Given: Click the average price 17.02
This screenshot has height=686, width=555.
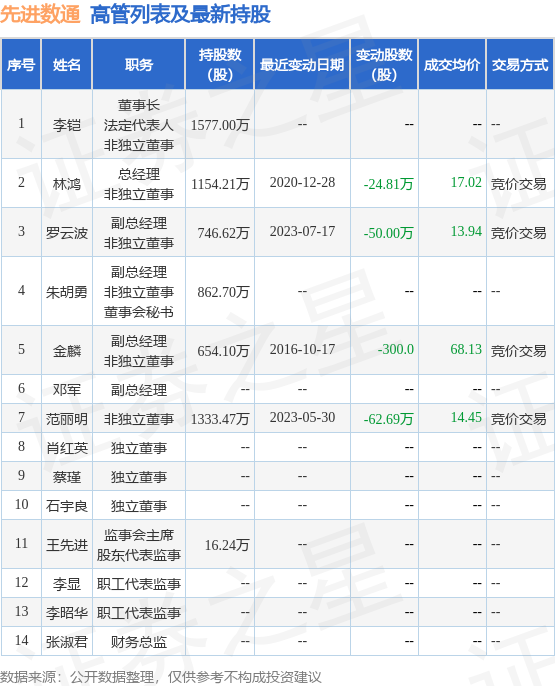Looking at the screenshot, I should 466,182.
